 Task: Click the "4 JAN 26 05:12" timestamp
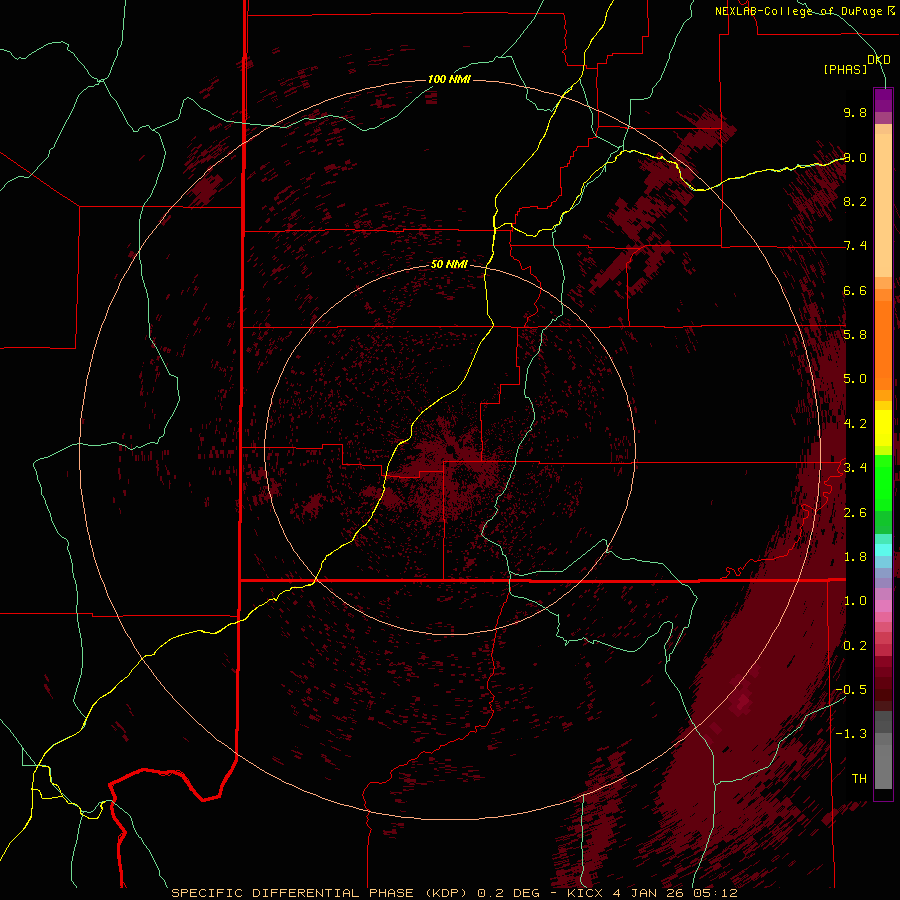point(674,893)
